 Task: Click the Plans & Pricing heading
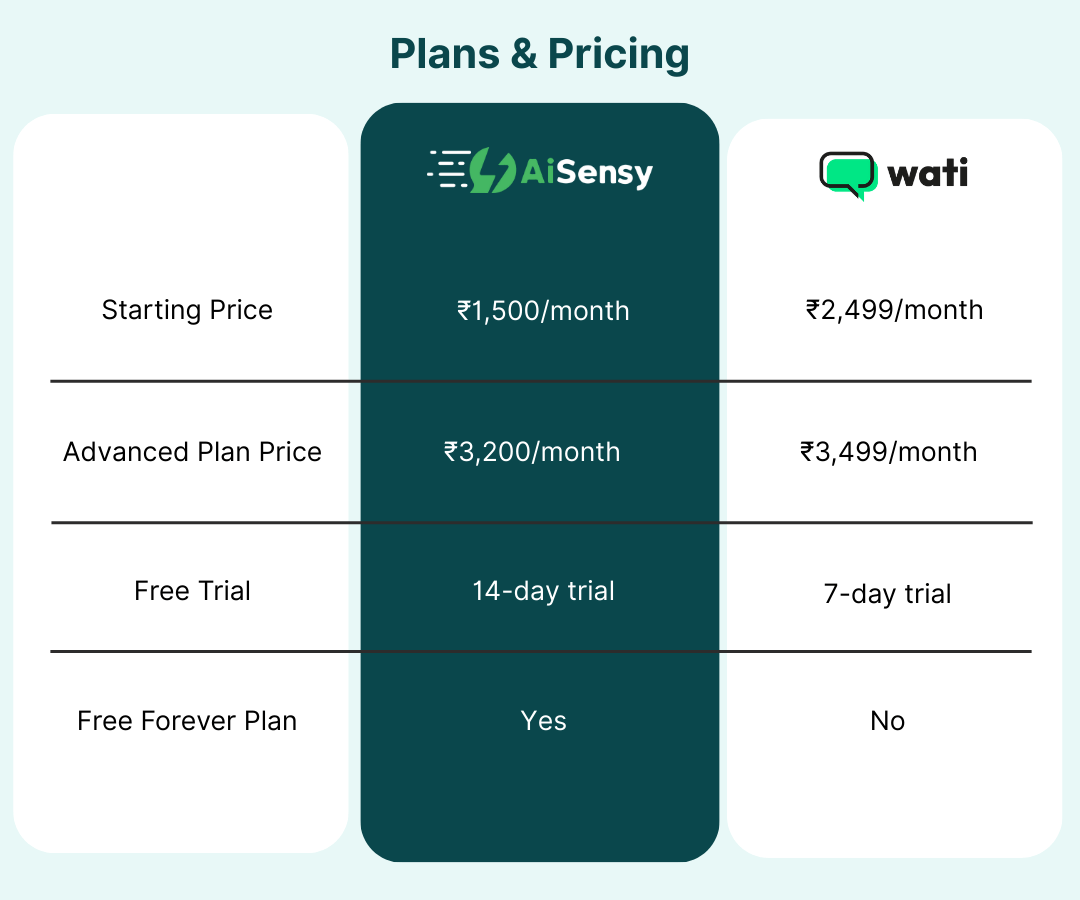pos(540,54)
